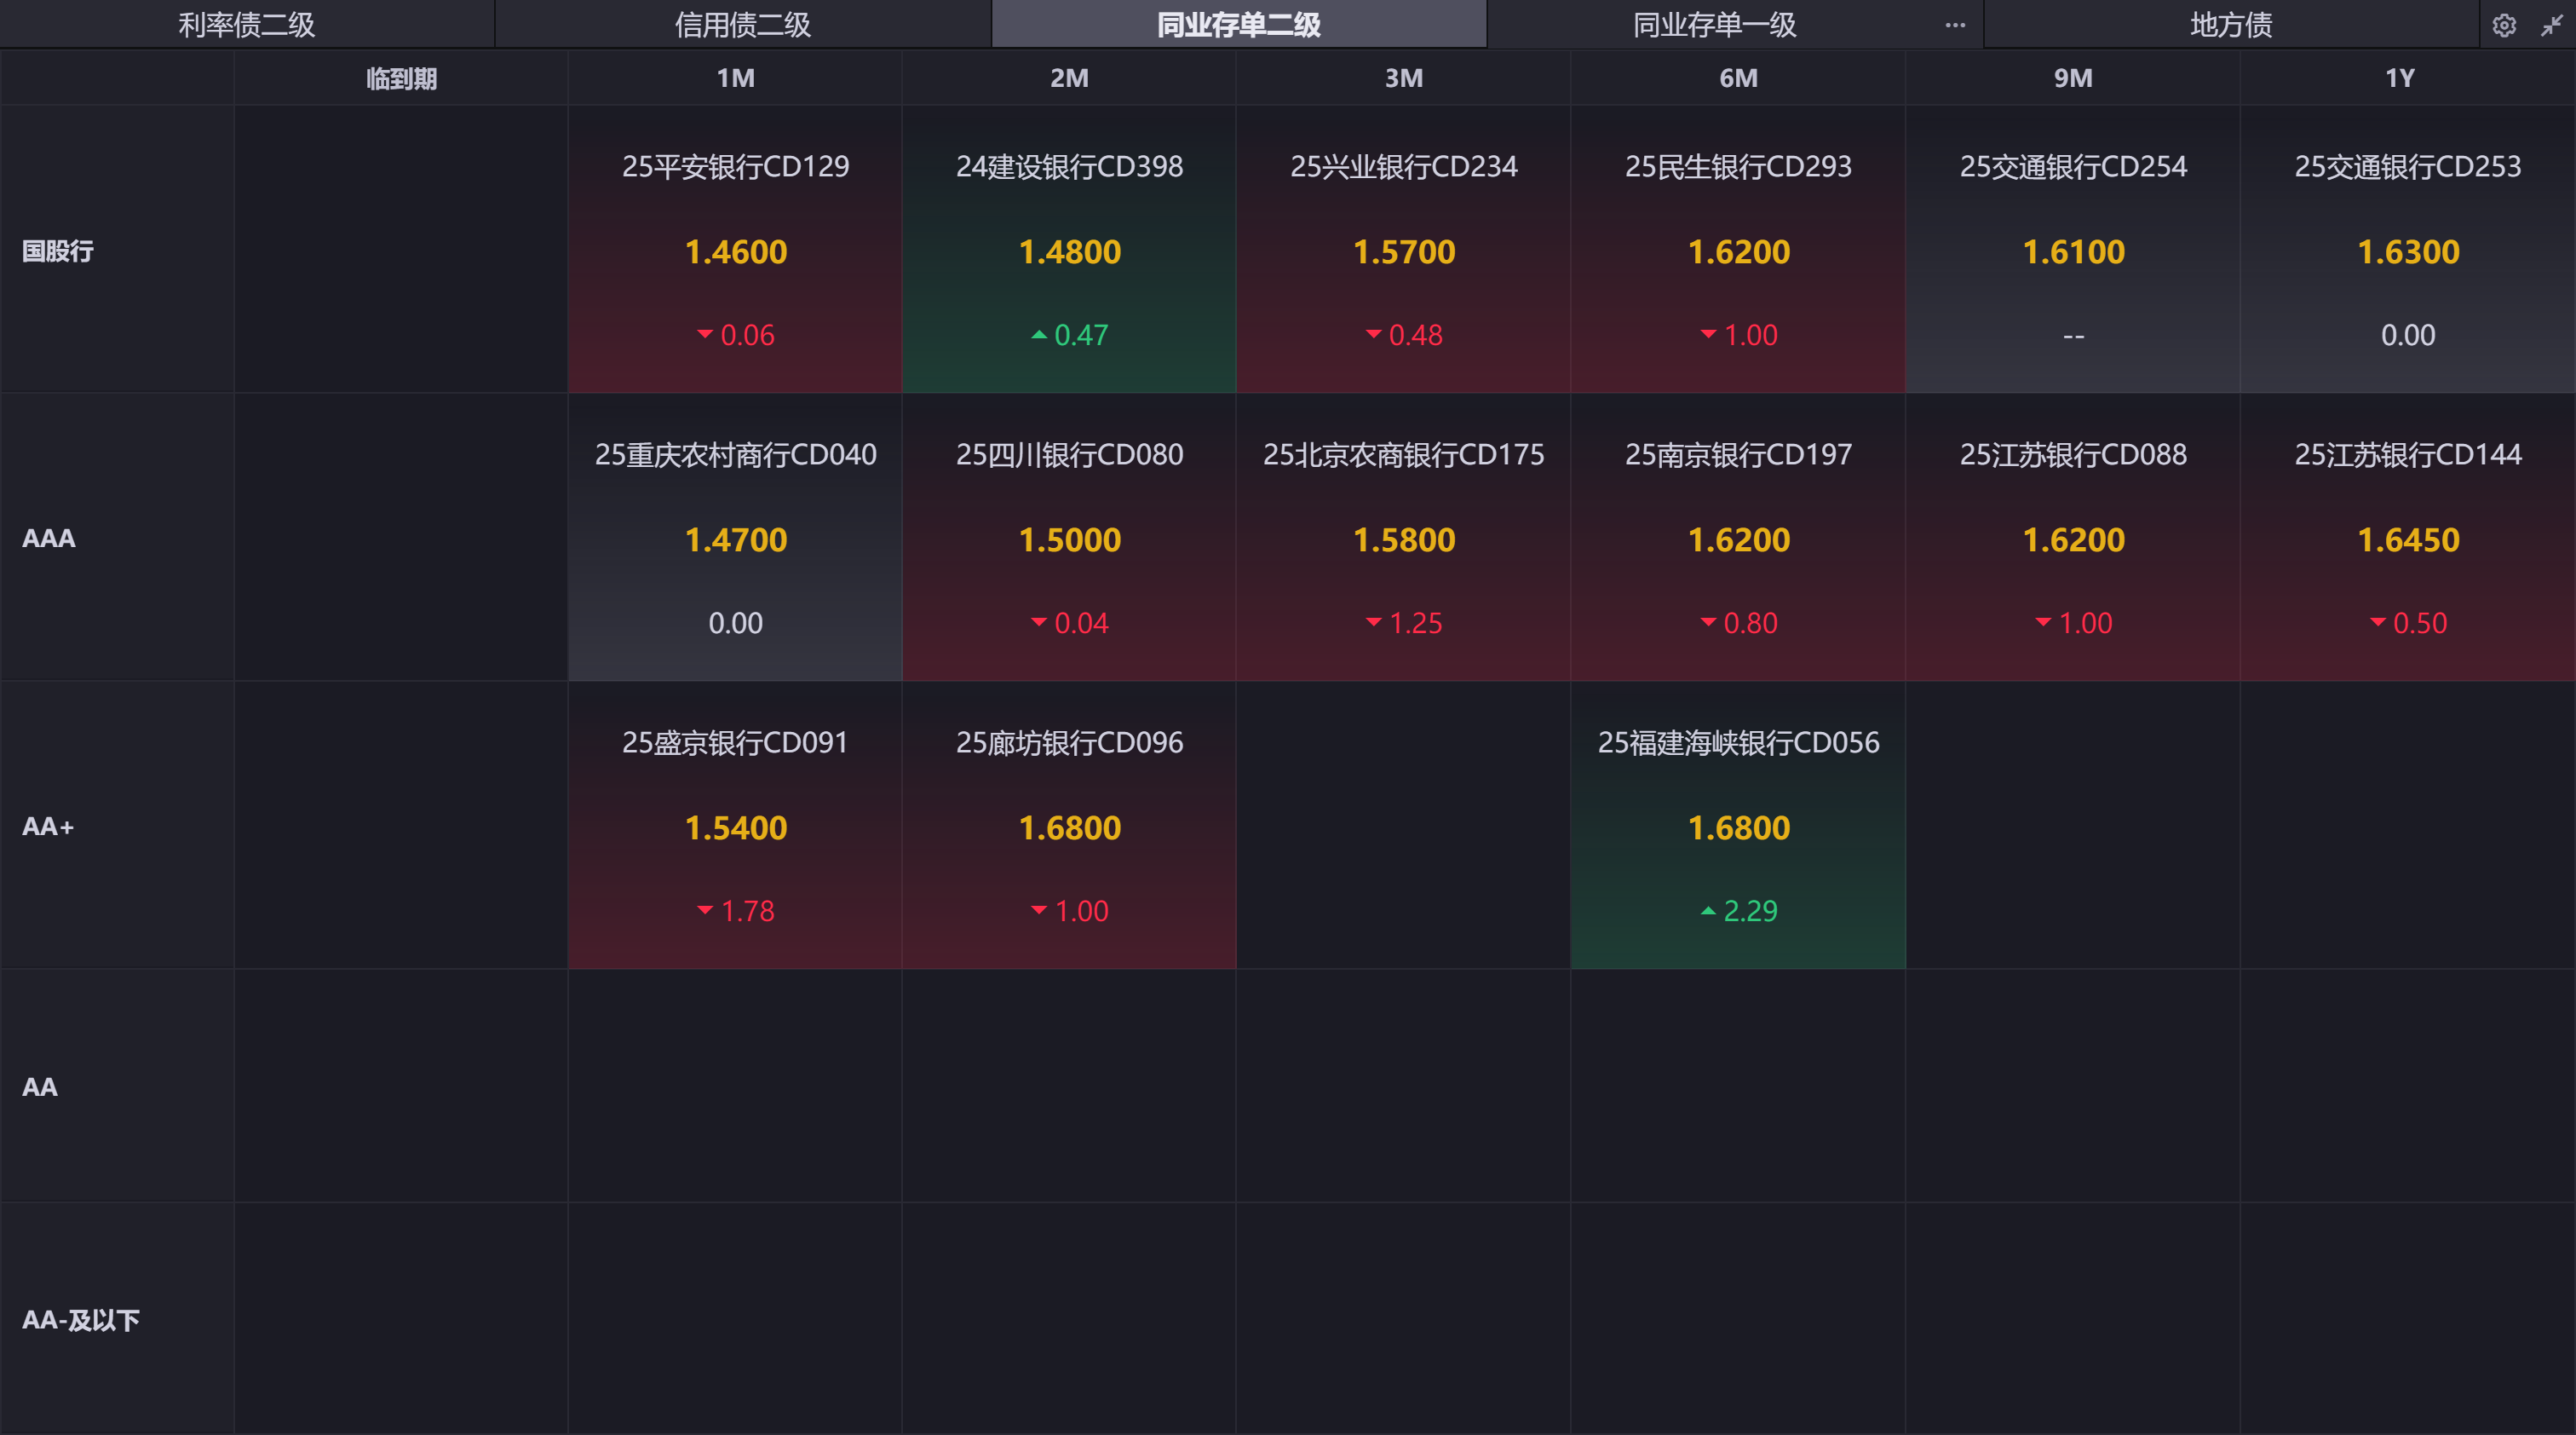Click the collapse window arrows icon
Image resolution: width=2576 pixels, height=1435 pixels.
point(2551,25)
